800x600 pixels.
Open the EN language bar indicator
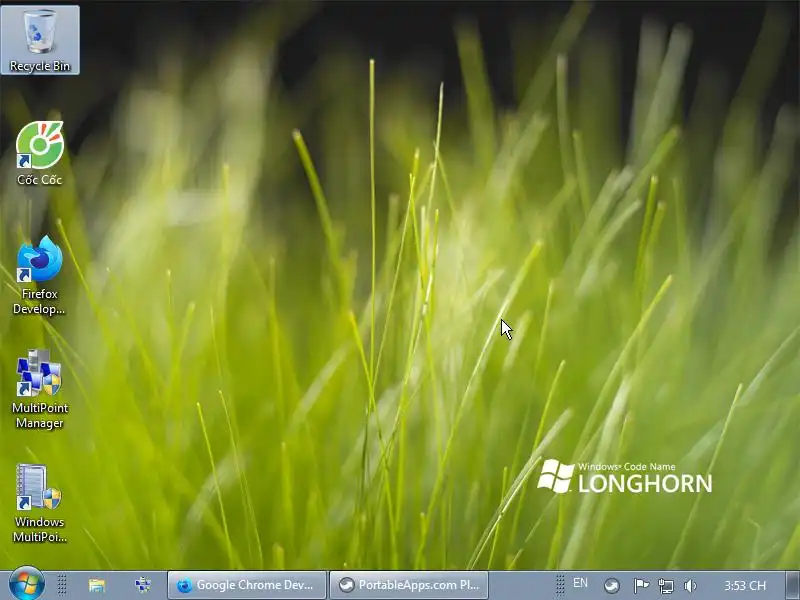coord(580,583)
